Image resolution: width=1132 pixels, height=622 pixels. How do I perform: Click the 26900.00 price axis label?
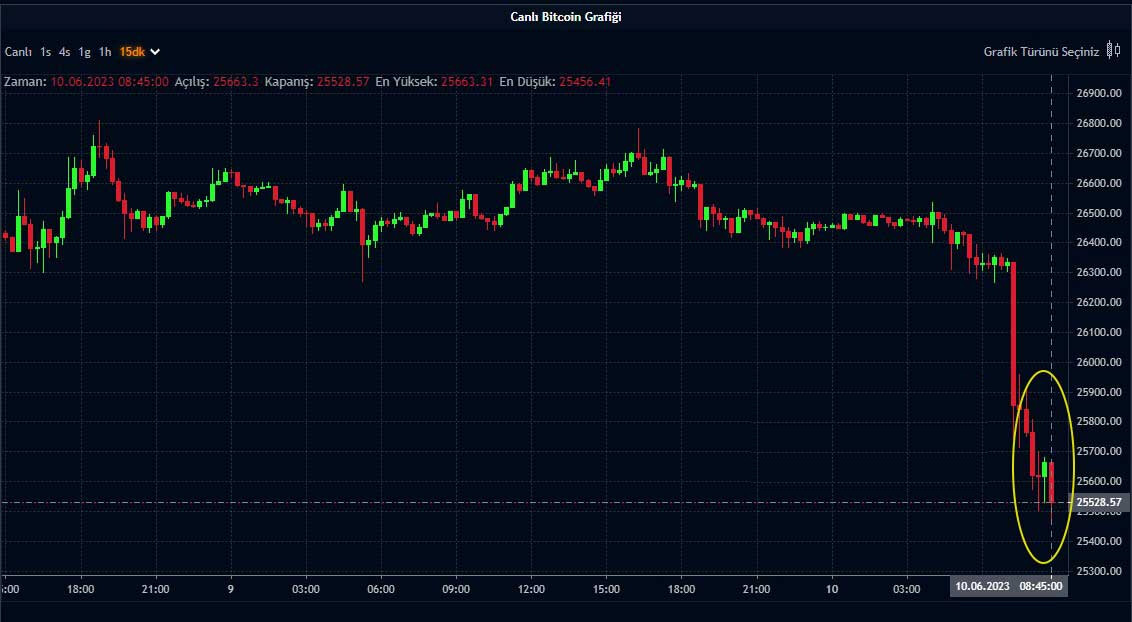[x=1099, y=93]
